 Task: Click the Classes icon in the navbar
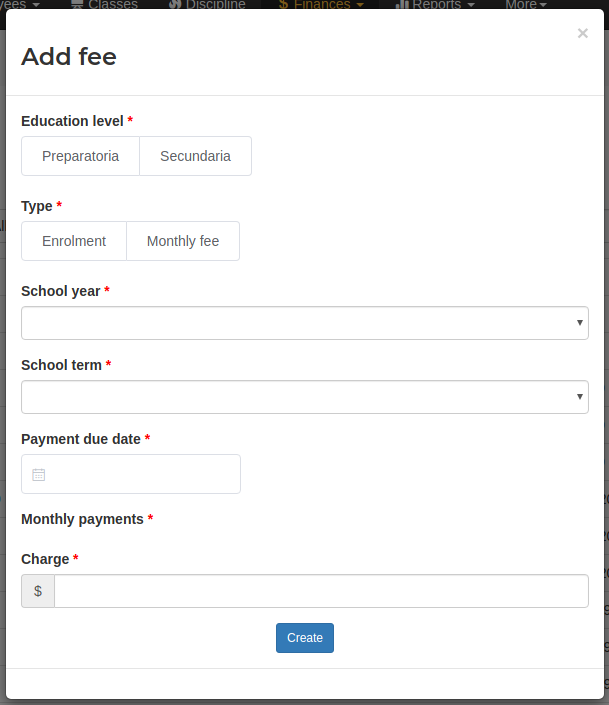[x=76, y=4]
